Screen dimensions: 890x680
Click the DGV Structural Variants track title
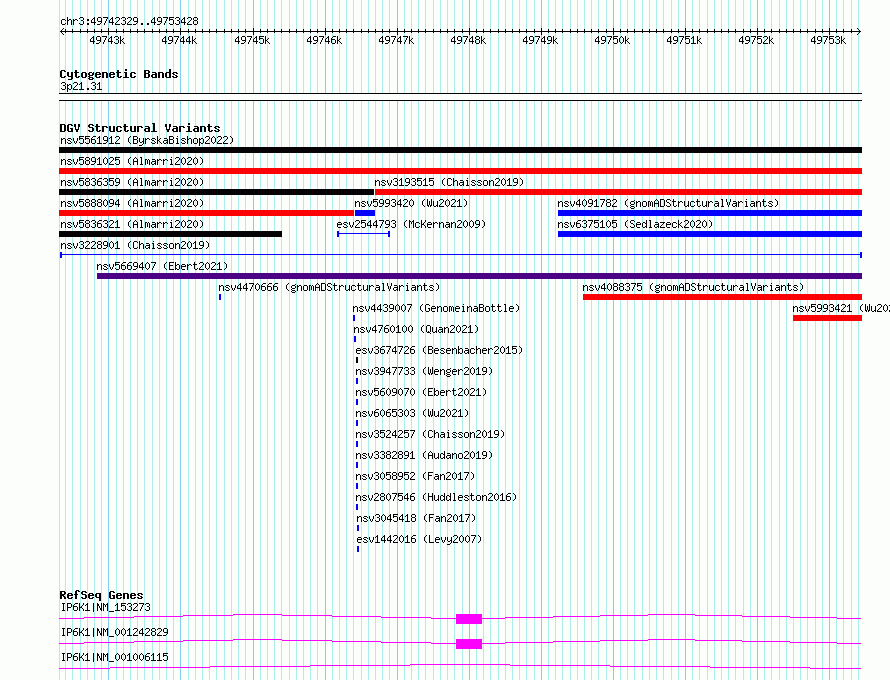(140, 128)
